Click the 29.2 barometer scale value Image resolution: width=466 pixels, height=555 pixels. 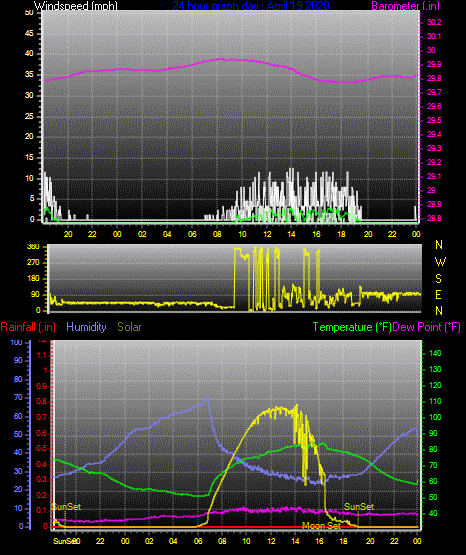pyautogui.click(x=434, y=162)
